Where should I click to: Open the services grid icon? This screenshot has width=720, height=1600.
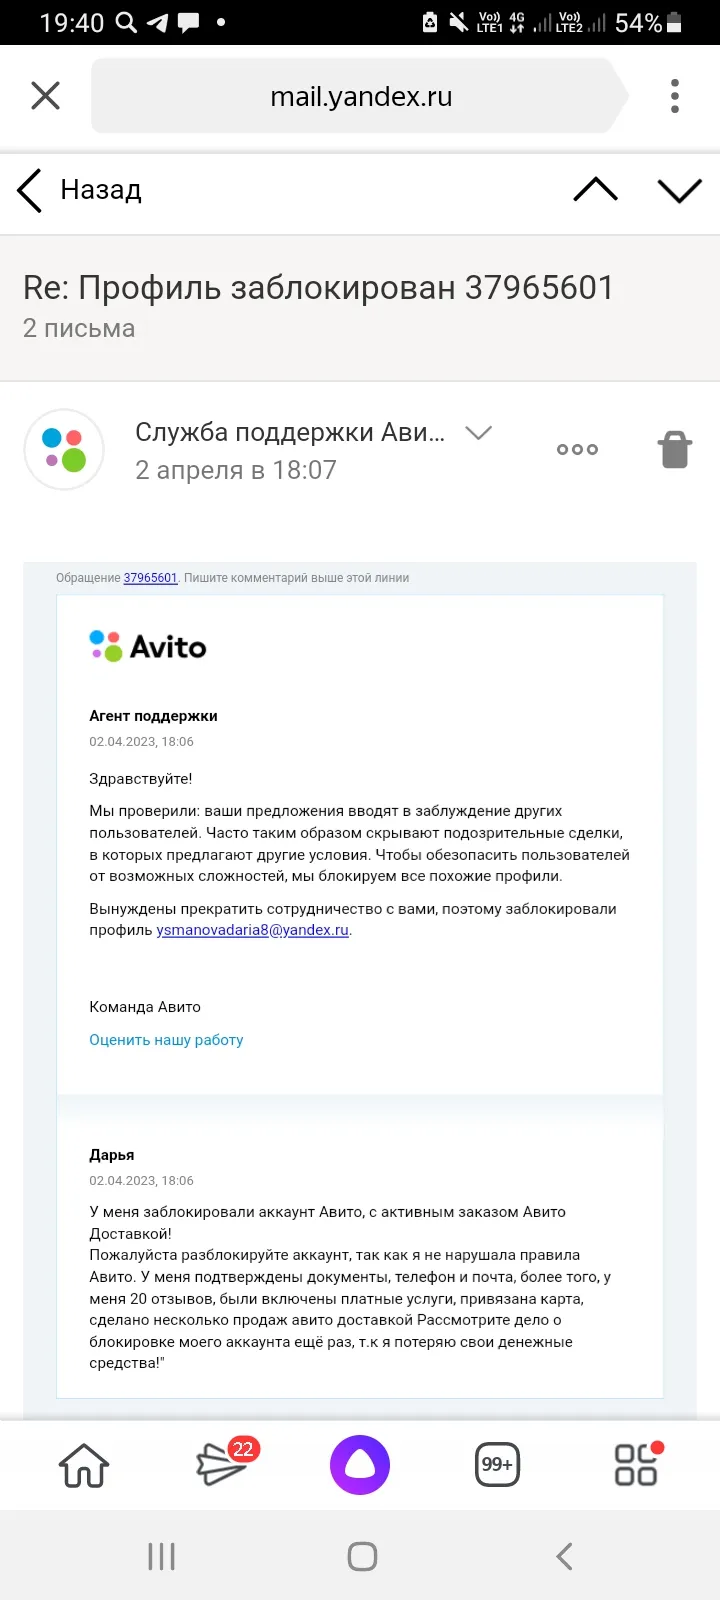pos(637,1464)
